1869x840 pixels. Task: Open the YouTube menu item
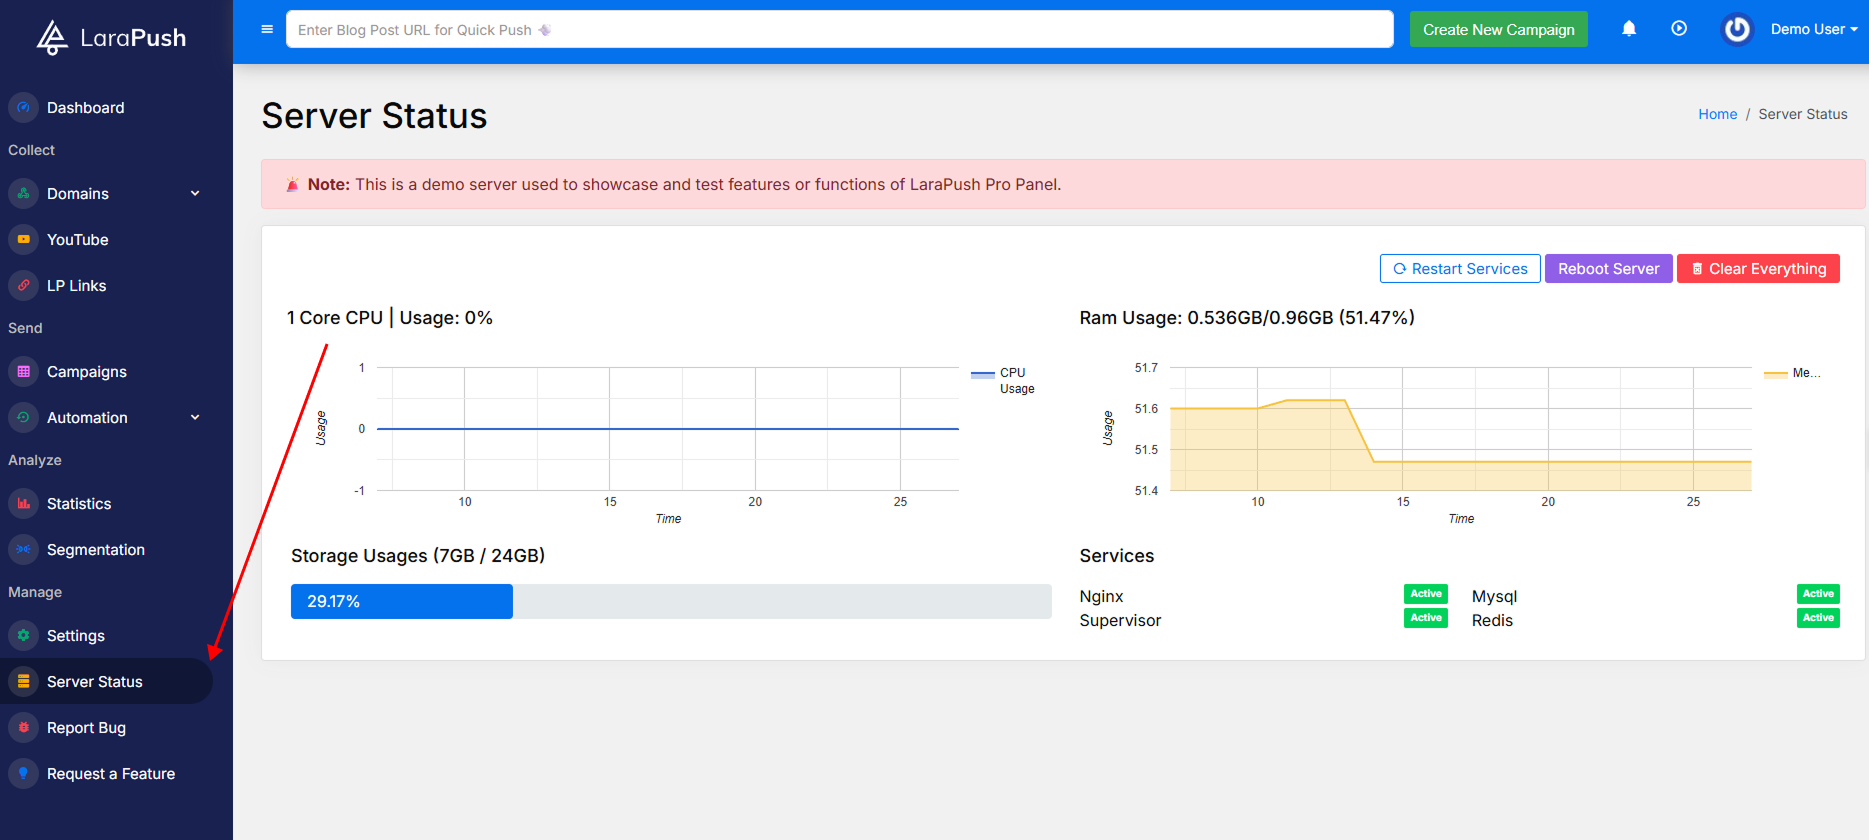(106, 239)
